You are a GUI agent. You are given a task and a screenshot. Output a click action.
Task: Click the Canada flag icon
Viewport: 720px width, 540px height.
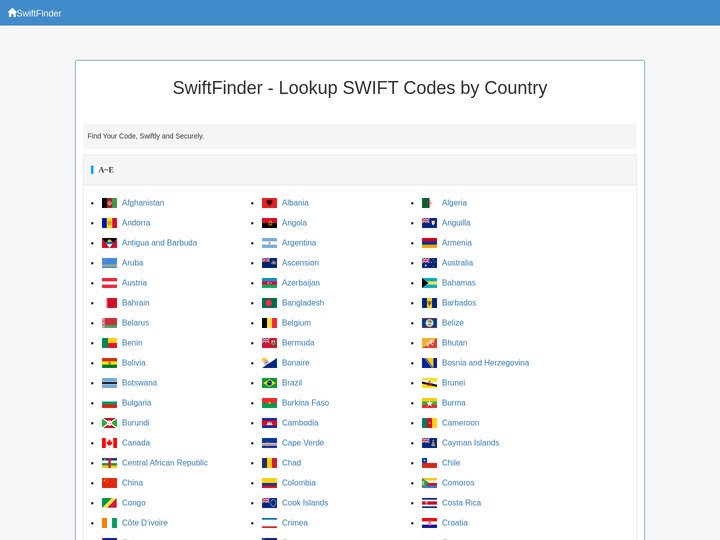[x=109, y=443]
